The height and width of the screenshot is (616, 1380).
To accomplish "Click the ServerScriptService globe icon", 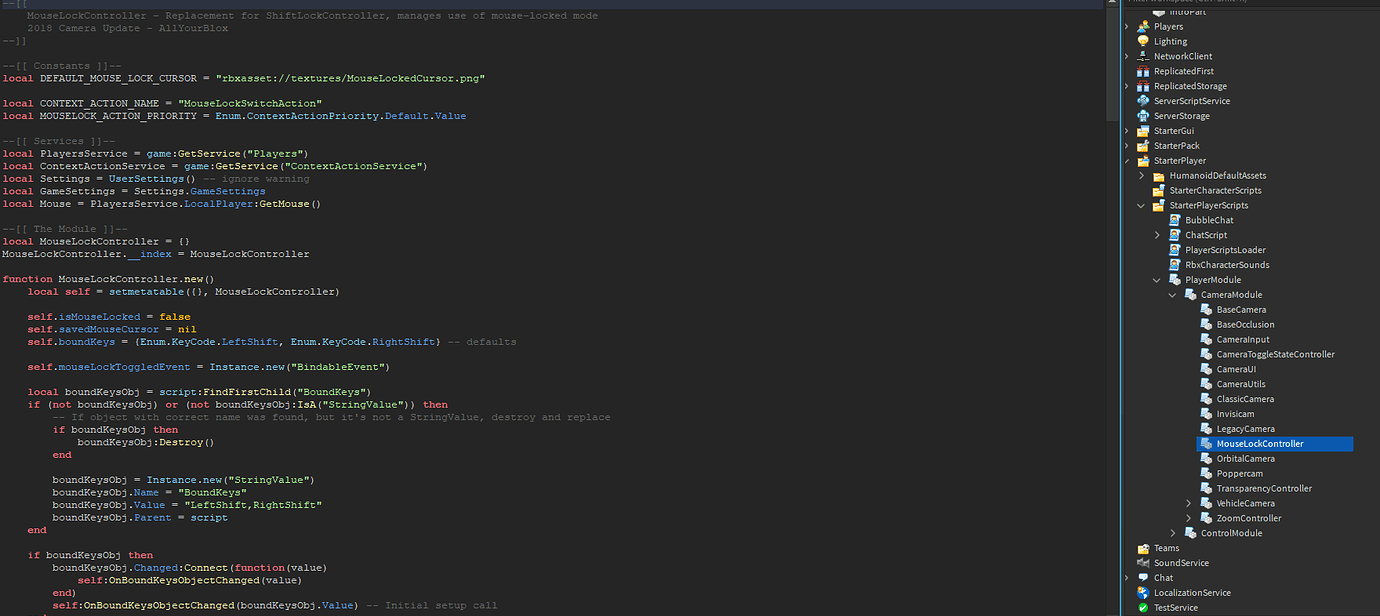I will [x=1143, y=100].
